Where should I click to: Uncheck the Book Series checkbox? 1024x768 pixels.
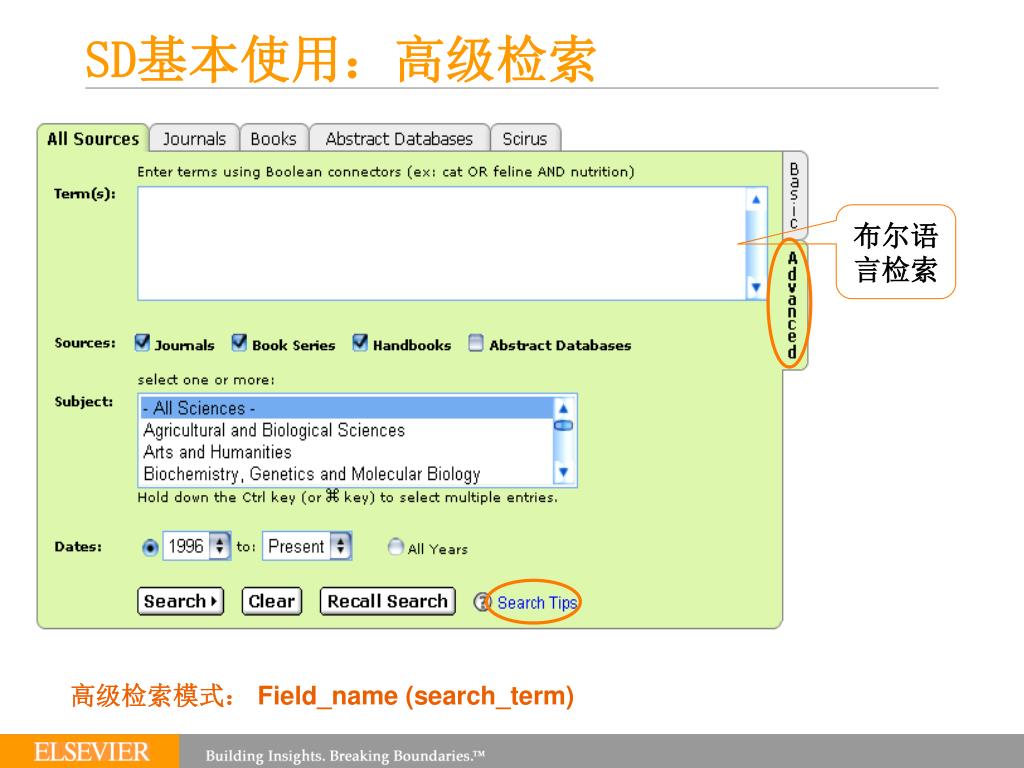click(239, 342)
